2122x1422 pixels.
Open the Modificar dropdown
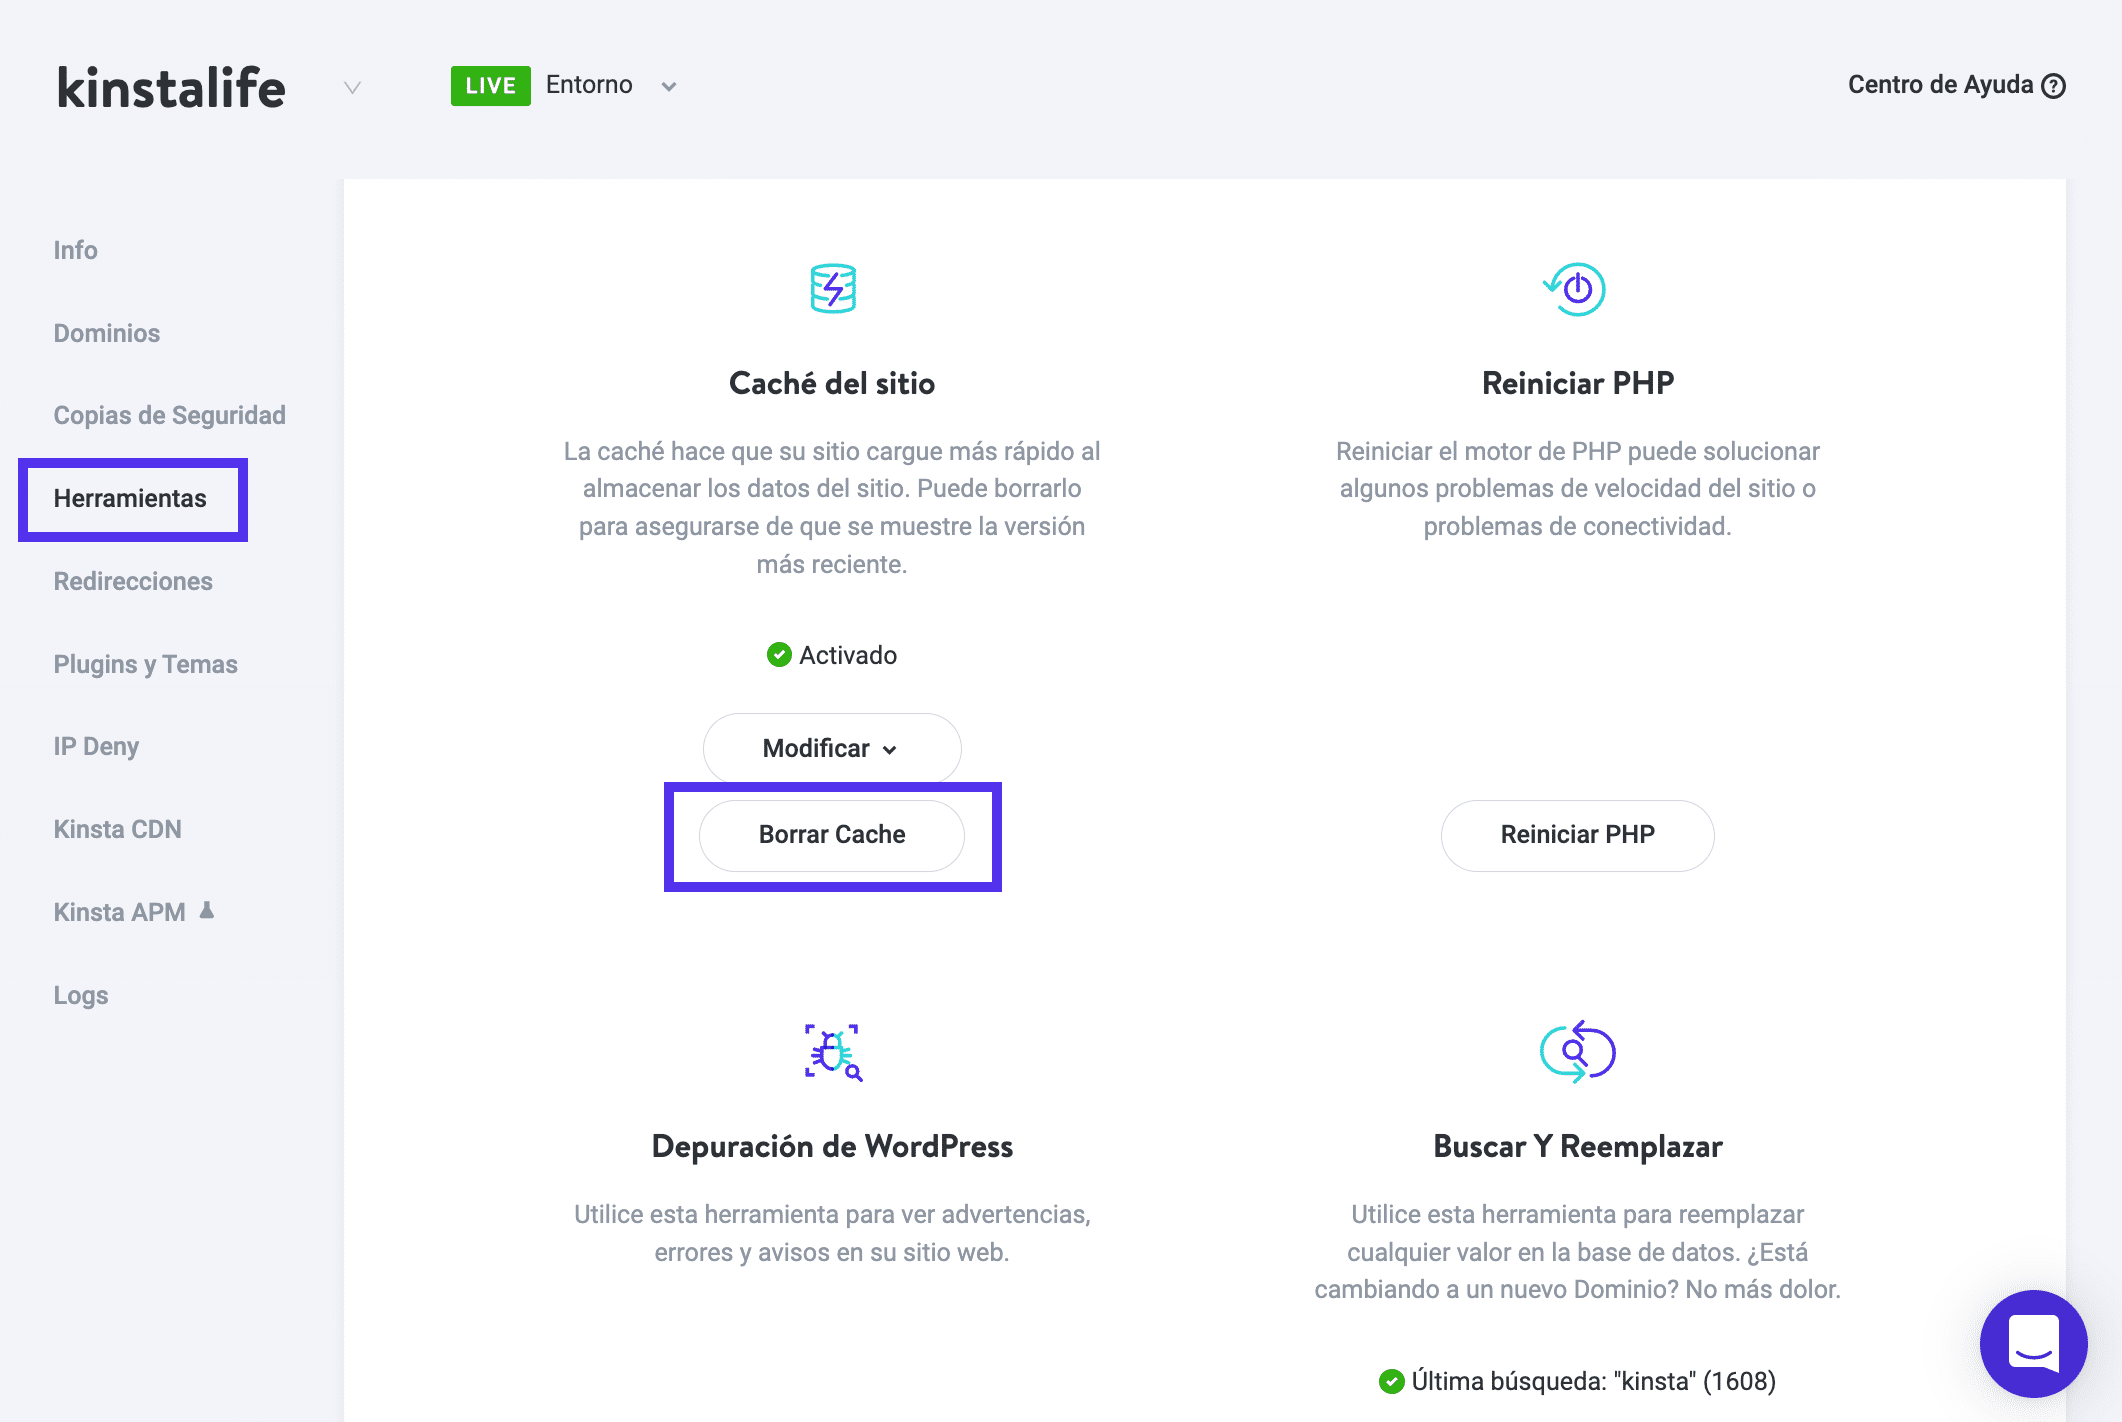(831, 748)
